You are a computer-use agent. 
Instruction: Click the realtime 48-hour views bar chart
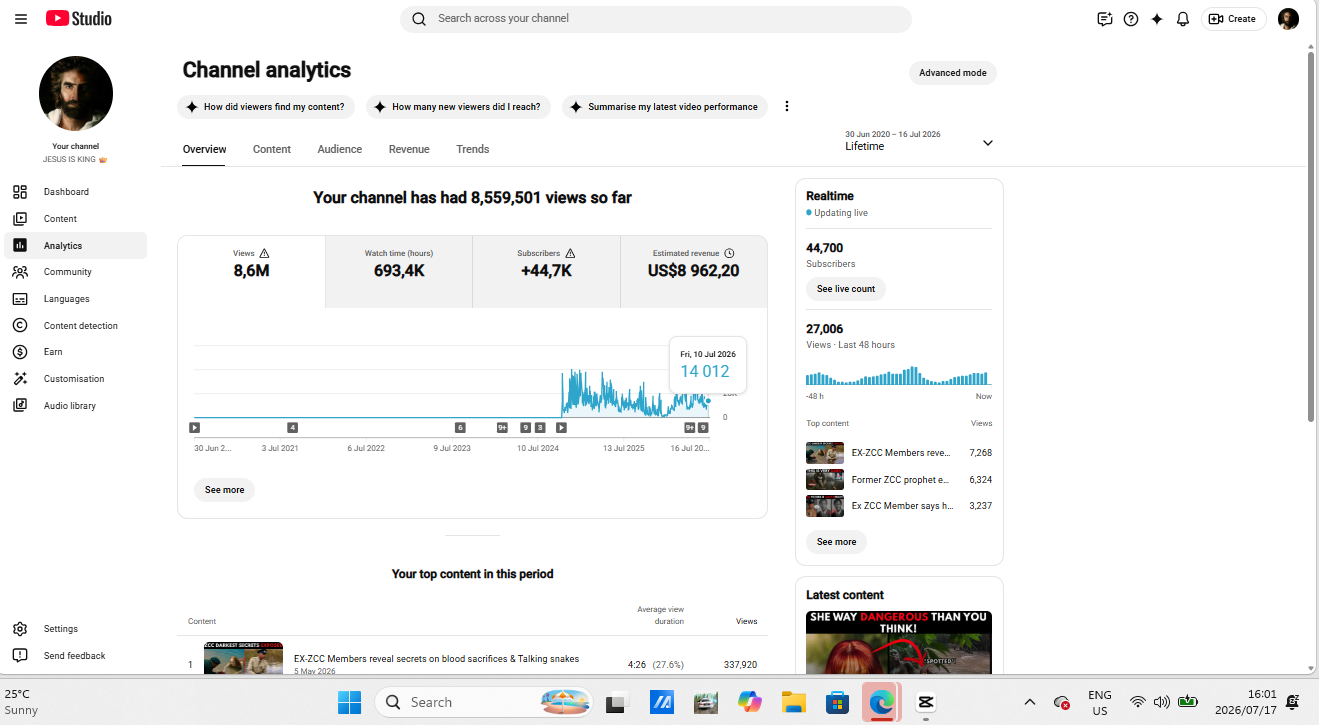(x=899, y=376)
